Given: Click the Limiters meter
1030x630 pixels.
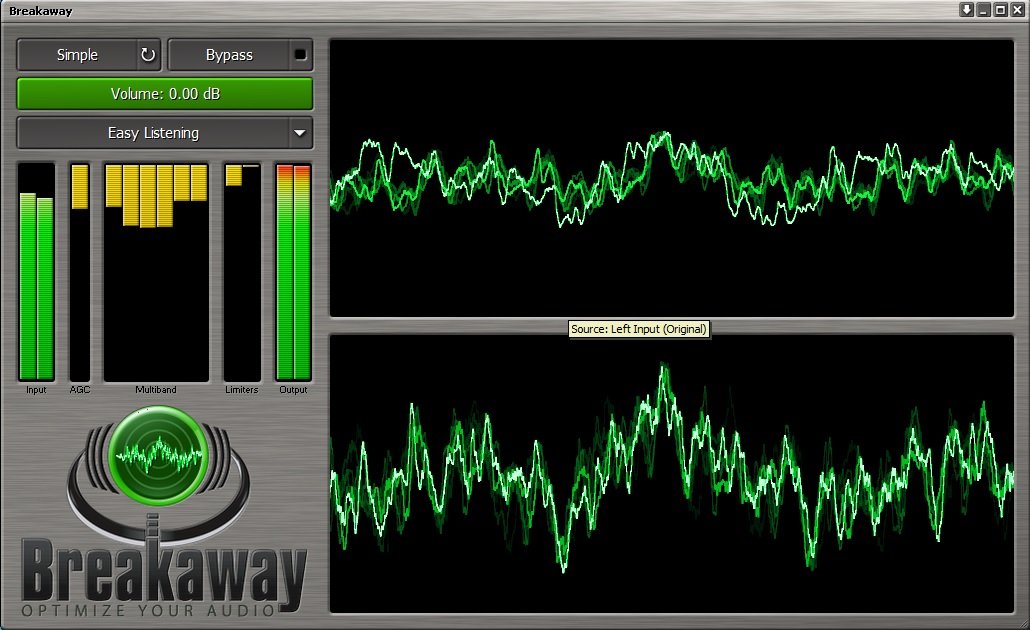Looking at the screenshot, I should [242, 272].
